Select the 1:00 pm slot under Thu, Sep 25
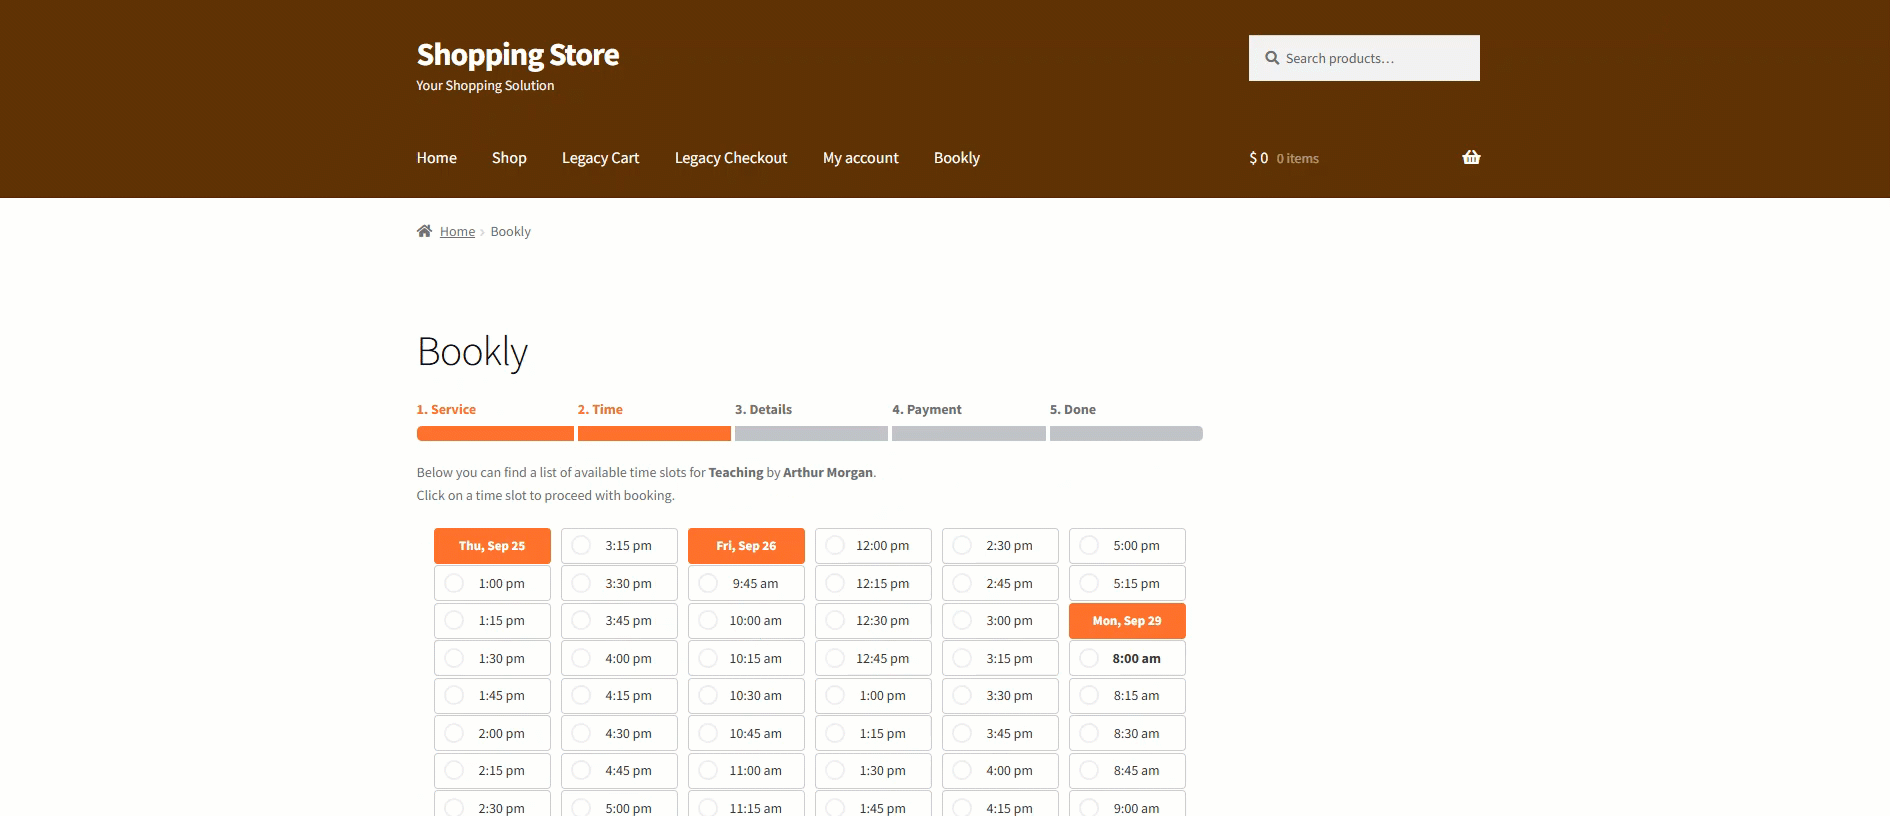Screen dimensions: 1890x816 tap(492, 583)
